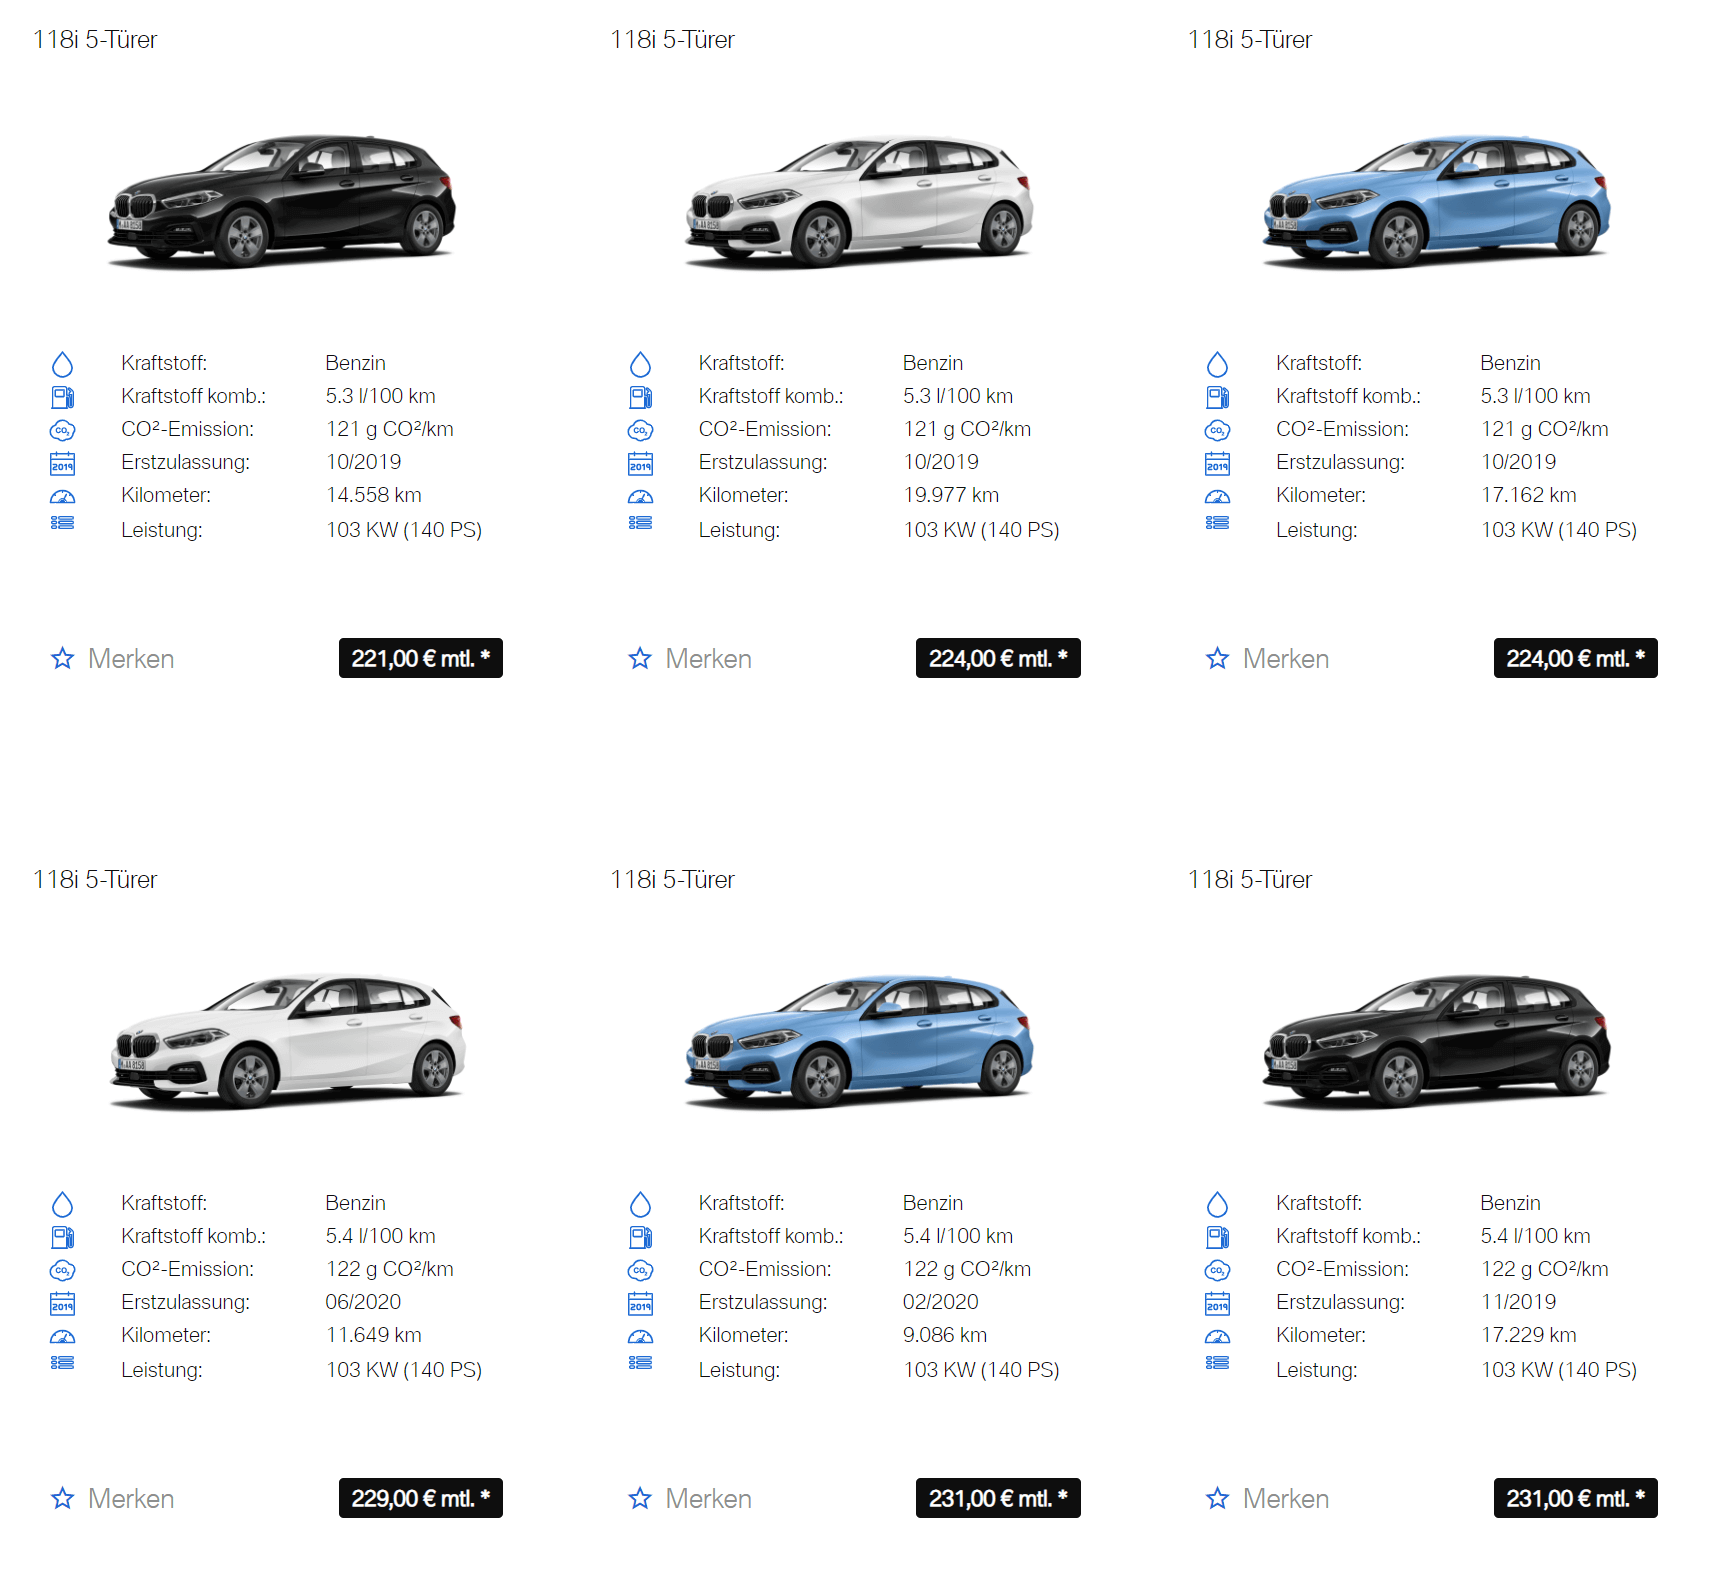Viewport: 1722px width, 1576px height.
Task: Open the 231,00 € mtl. button for the 17.229 km car
Action: pyautogui.click(x=1576, y=1498)
